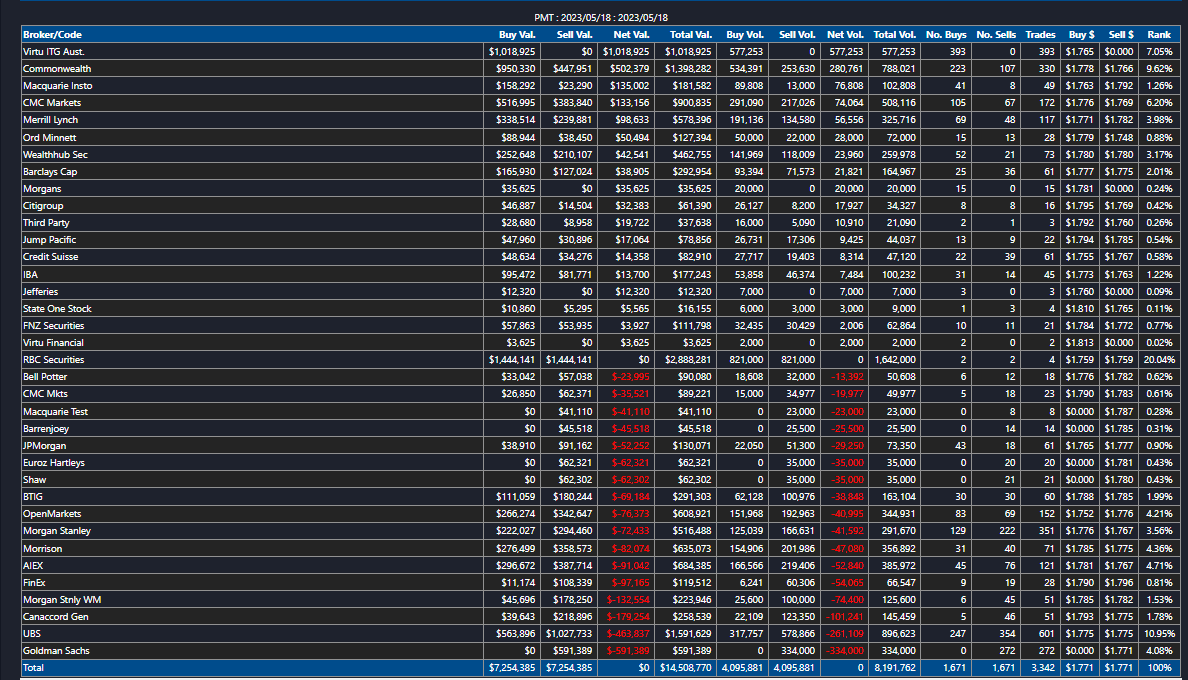Select the Jump Pacific broker name
The height and width of the screenshot is (680, 1188).
[49, 240]
